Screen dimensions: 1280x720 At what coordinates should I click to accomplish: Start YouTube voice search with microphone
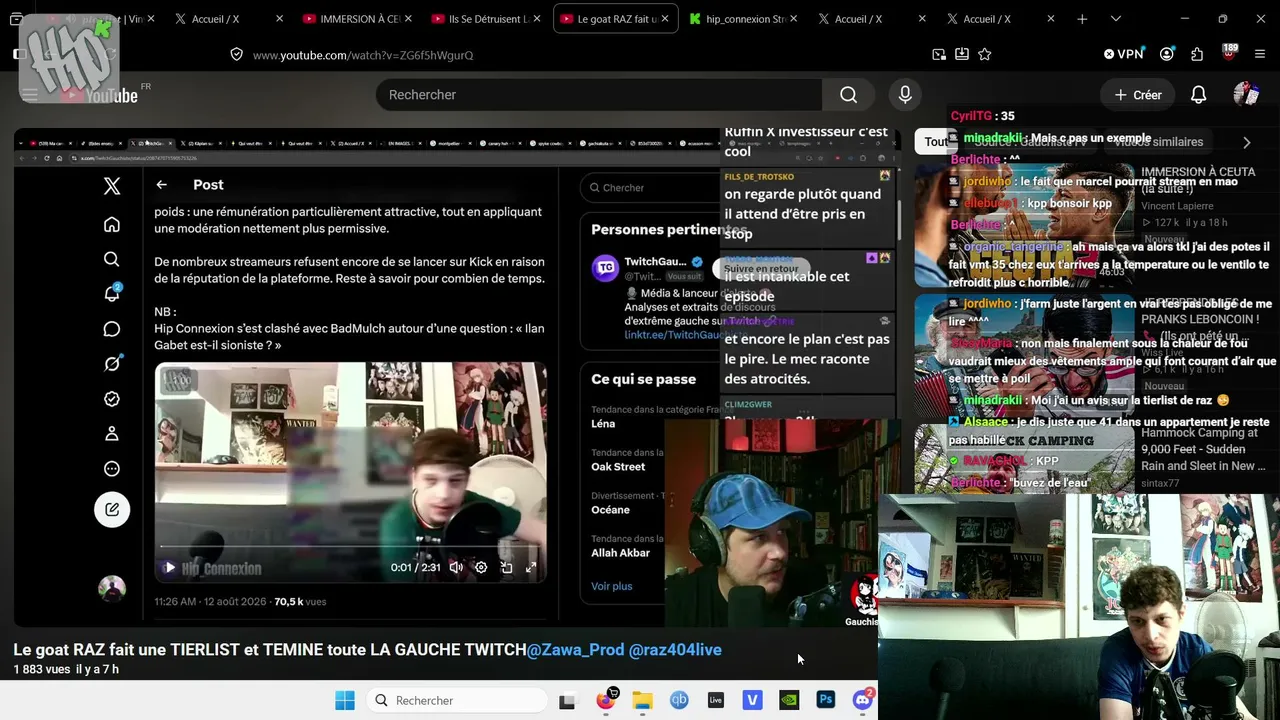[x=905, y=95]
